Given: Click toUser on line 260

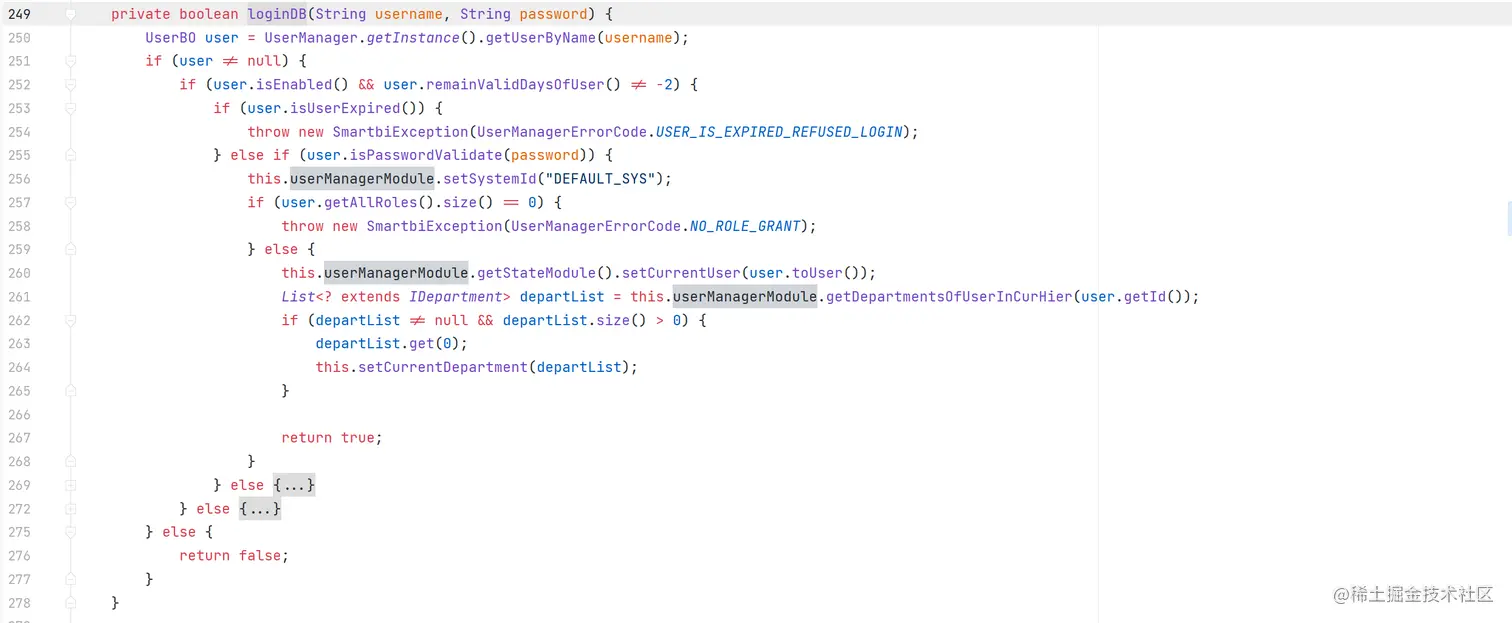Looking at the screenshot, I should (817, 273).
